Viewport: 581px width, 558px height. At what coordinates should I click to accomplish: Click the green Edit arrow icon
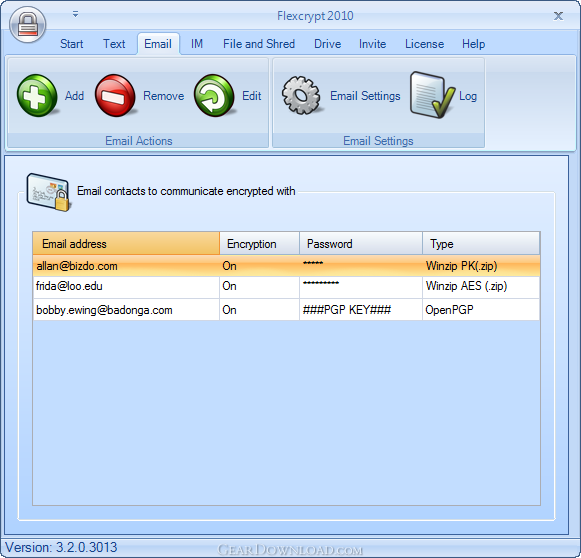214,96
